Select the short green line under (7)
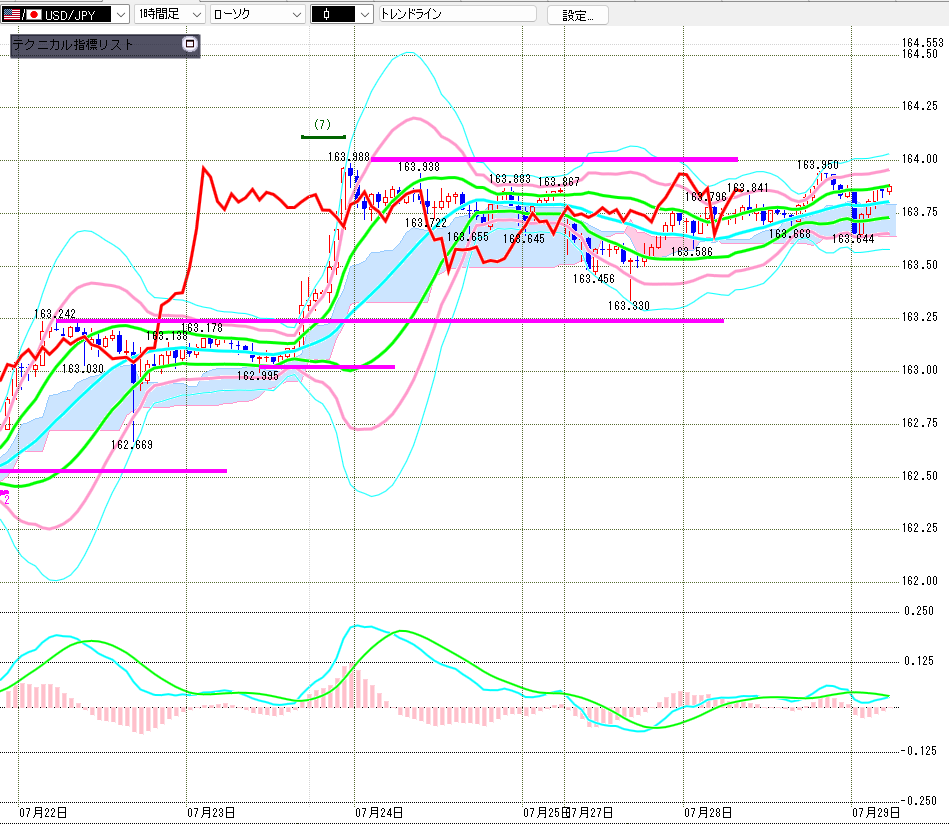The width and height of the screenshot is (949, 824). pos(323,137)
